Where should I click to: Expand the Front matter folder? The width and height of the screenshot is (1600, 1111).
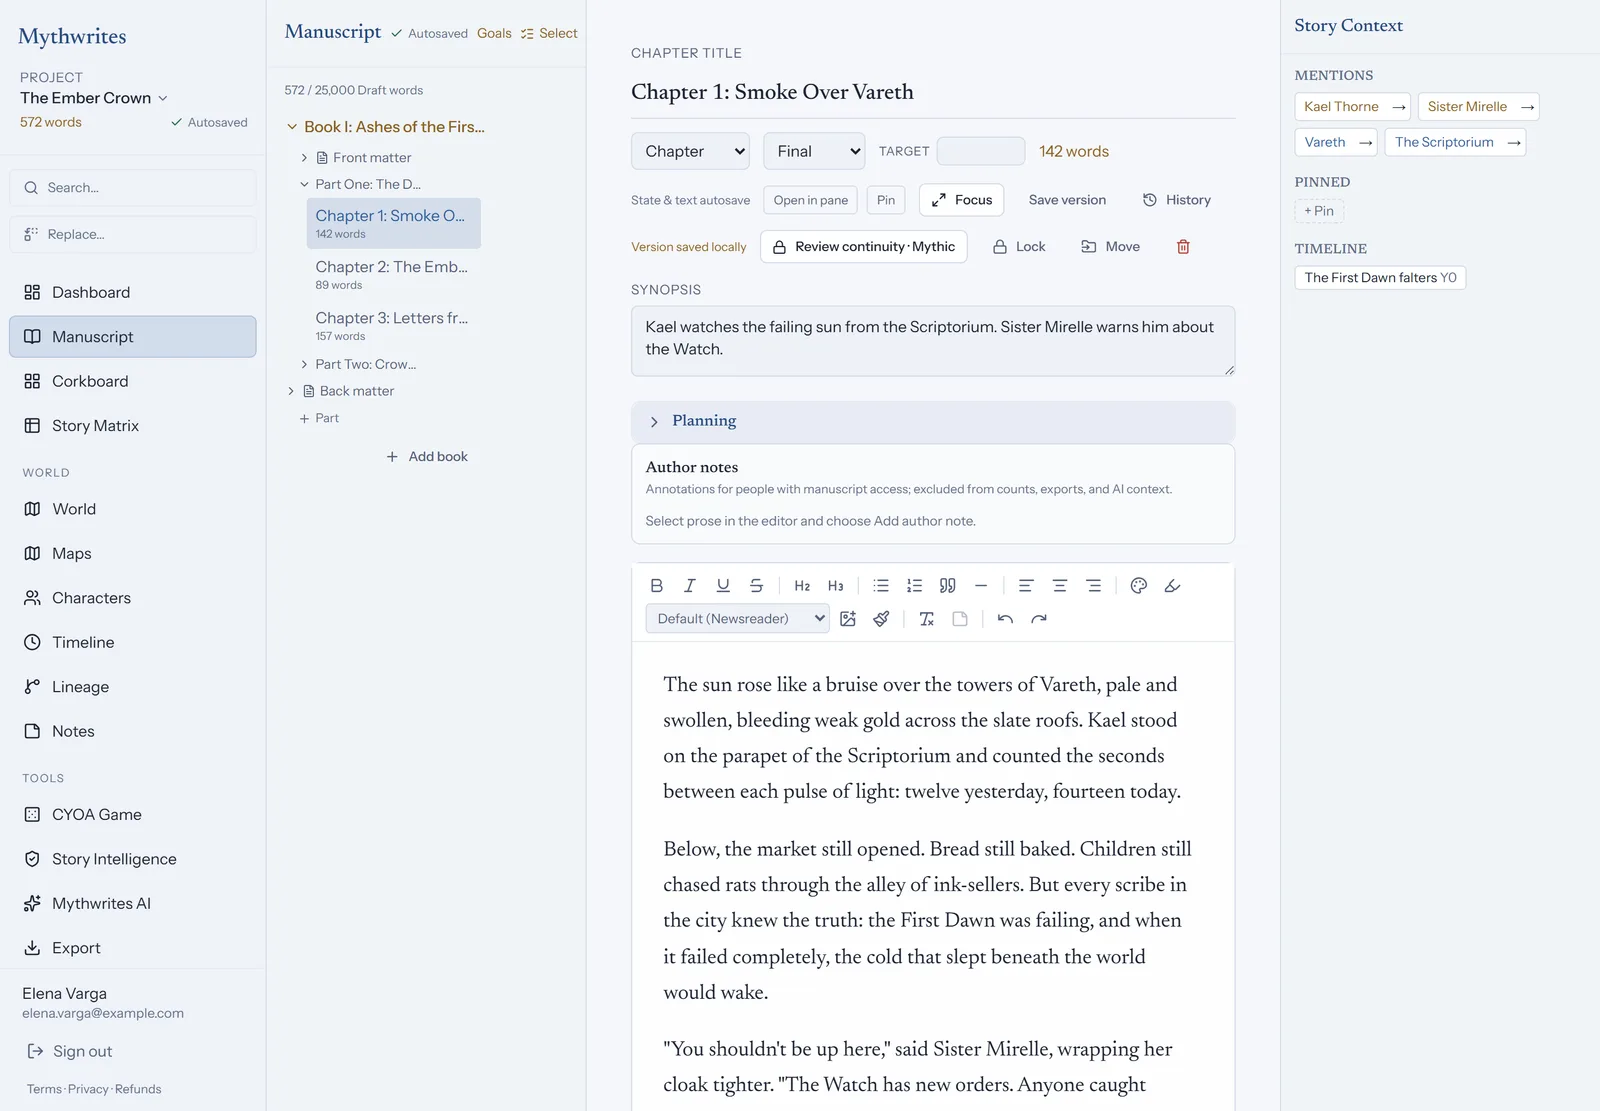point(305,158)
